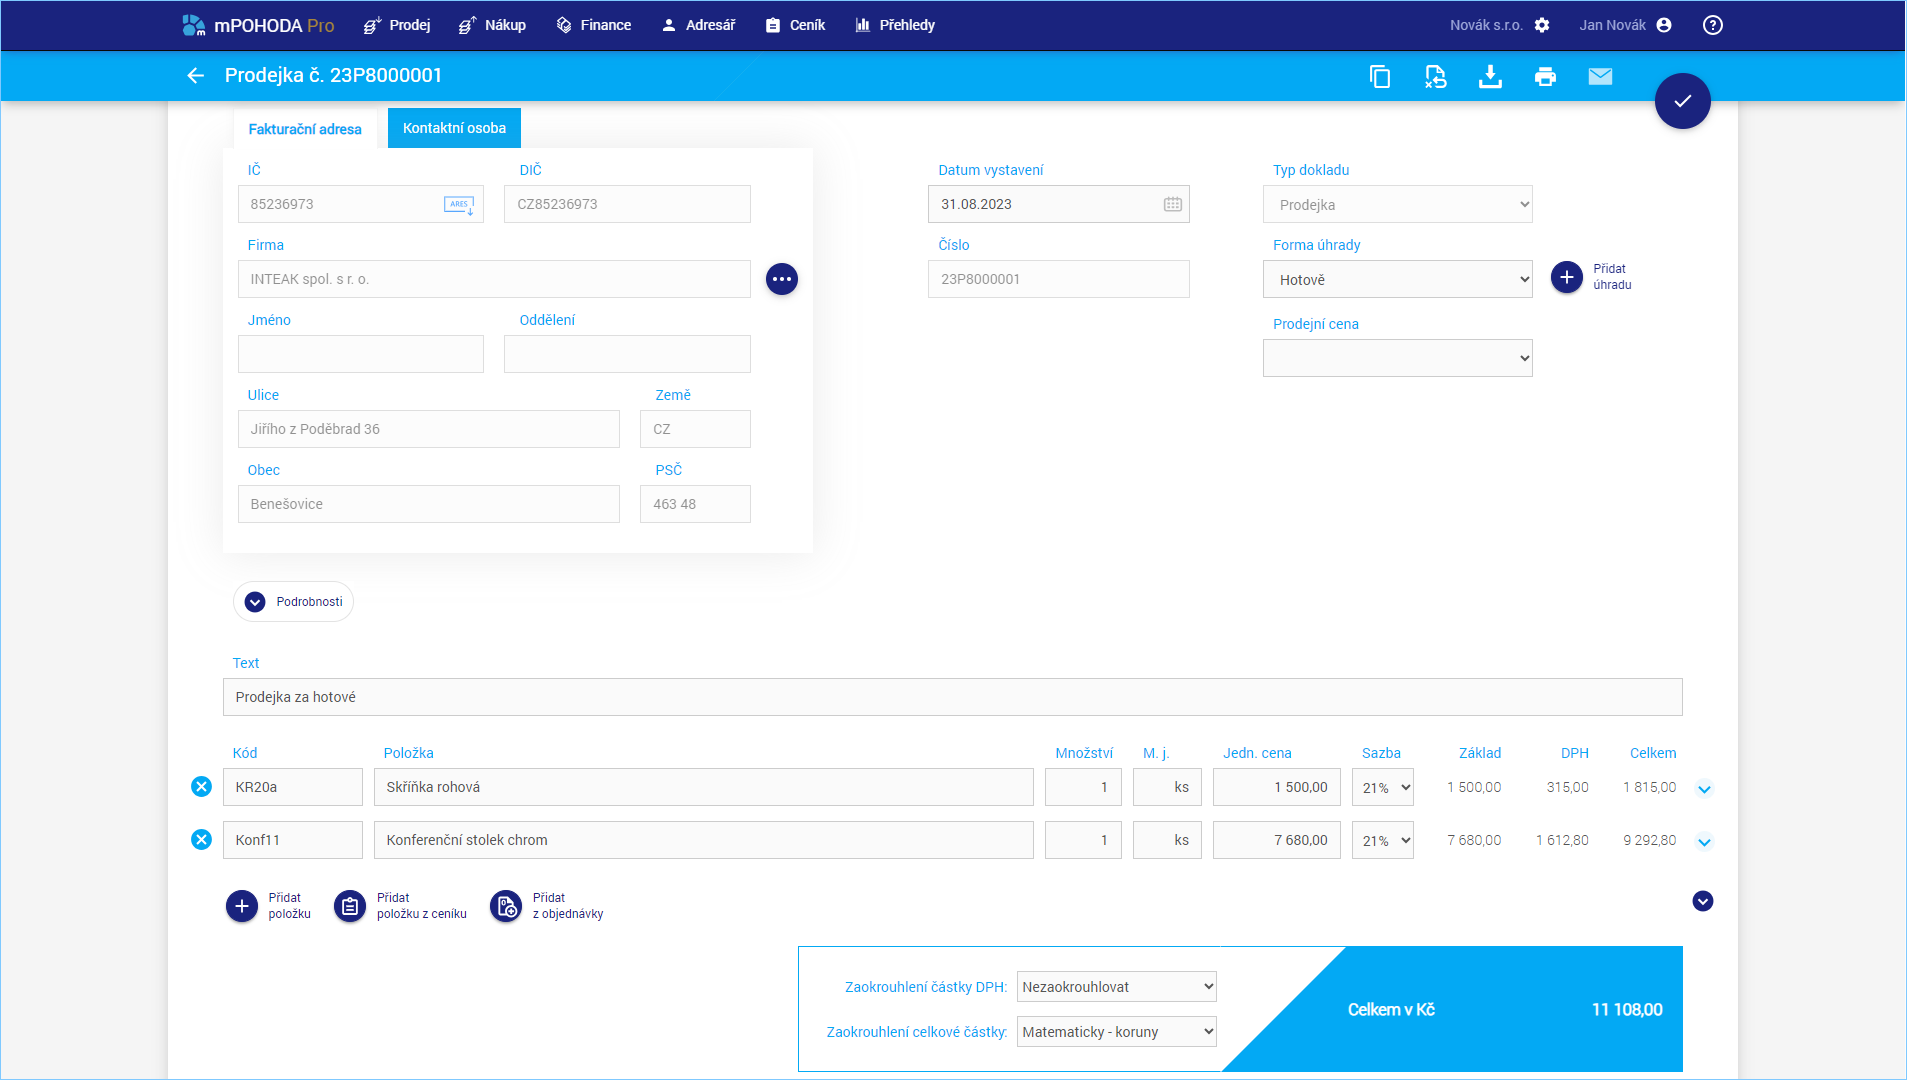
Task: Click the Přidat úhradu plus button
Action: (1567, 277)
